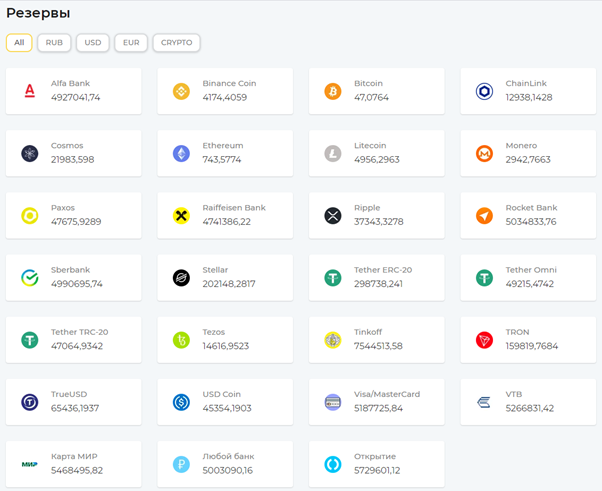Click the USD Coin label
The image size is (602, 491).
(222, 394)
